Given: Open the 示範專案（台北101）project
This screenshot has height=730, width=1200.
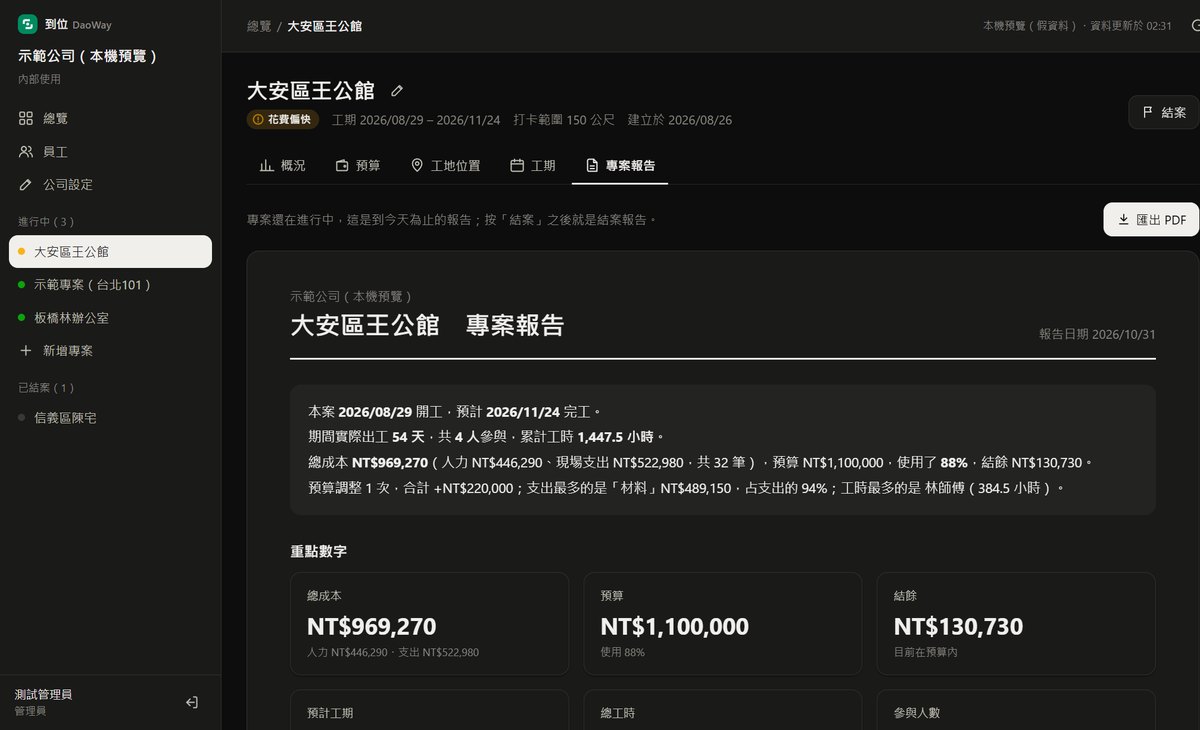Looking at the screenshot, I should (110, 285).
